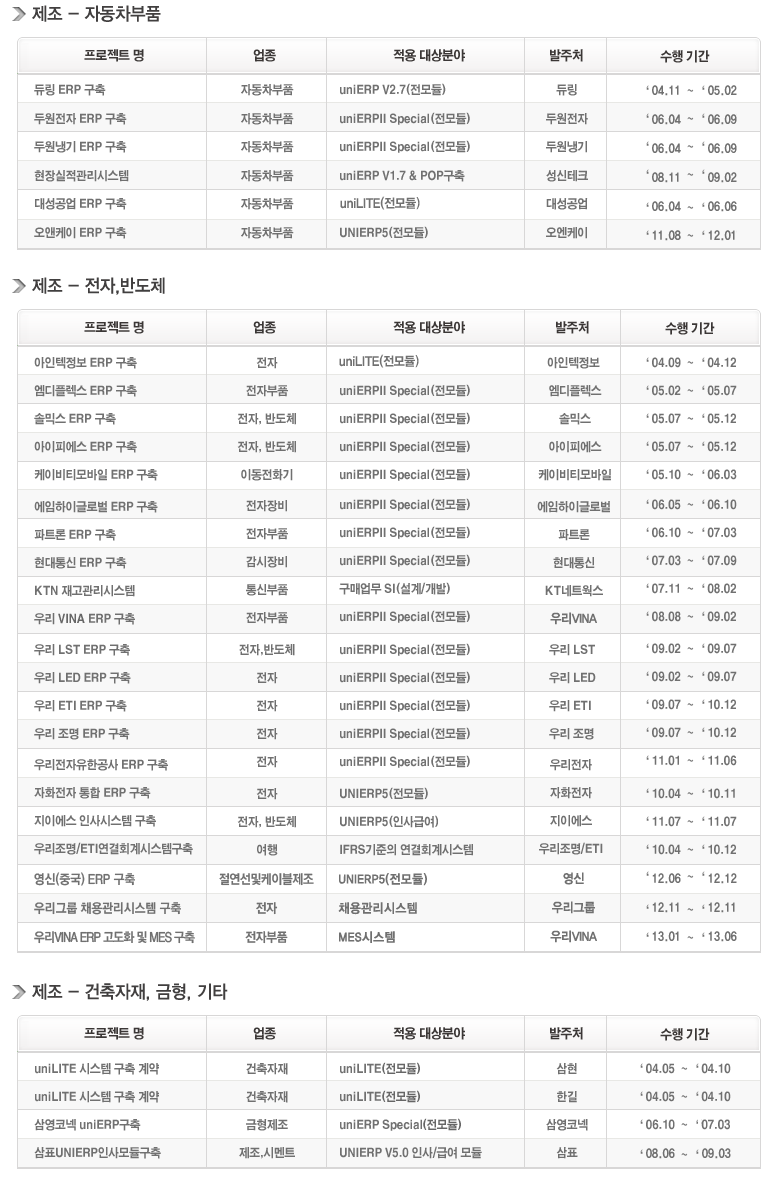762x1195 pixels.
Task: Click the '자화전자 통합 ERP 구축' project cell
Action: pyautogui.click(x=92, y=793)
